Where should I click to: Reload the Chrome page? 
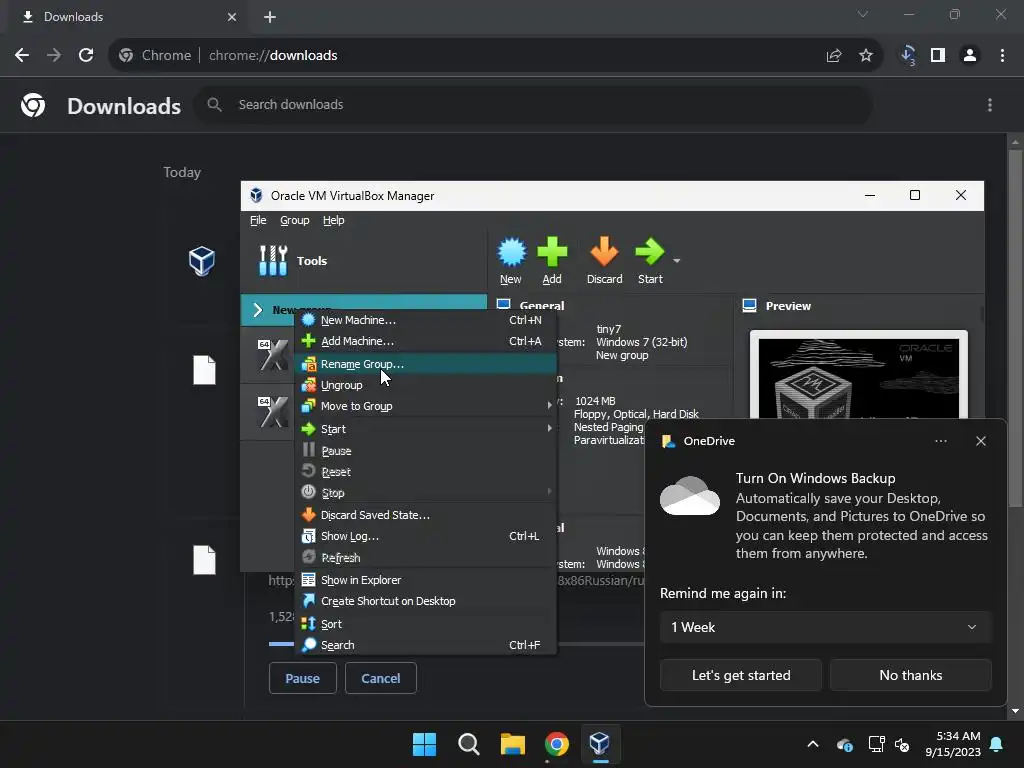click(x=86, y=56)
